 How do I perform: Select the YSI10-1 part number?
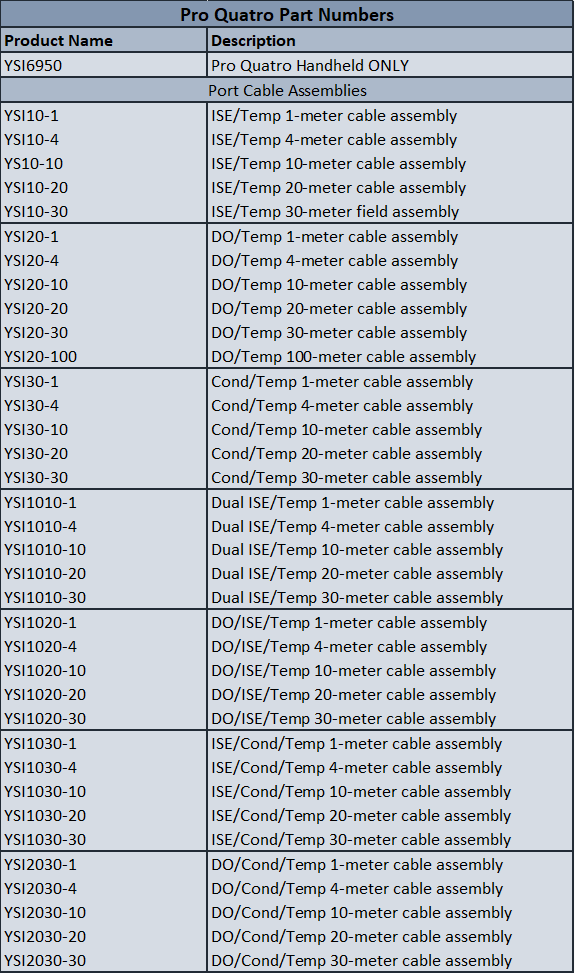pos(31,116)
